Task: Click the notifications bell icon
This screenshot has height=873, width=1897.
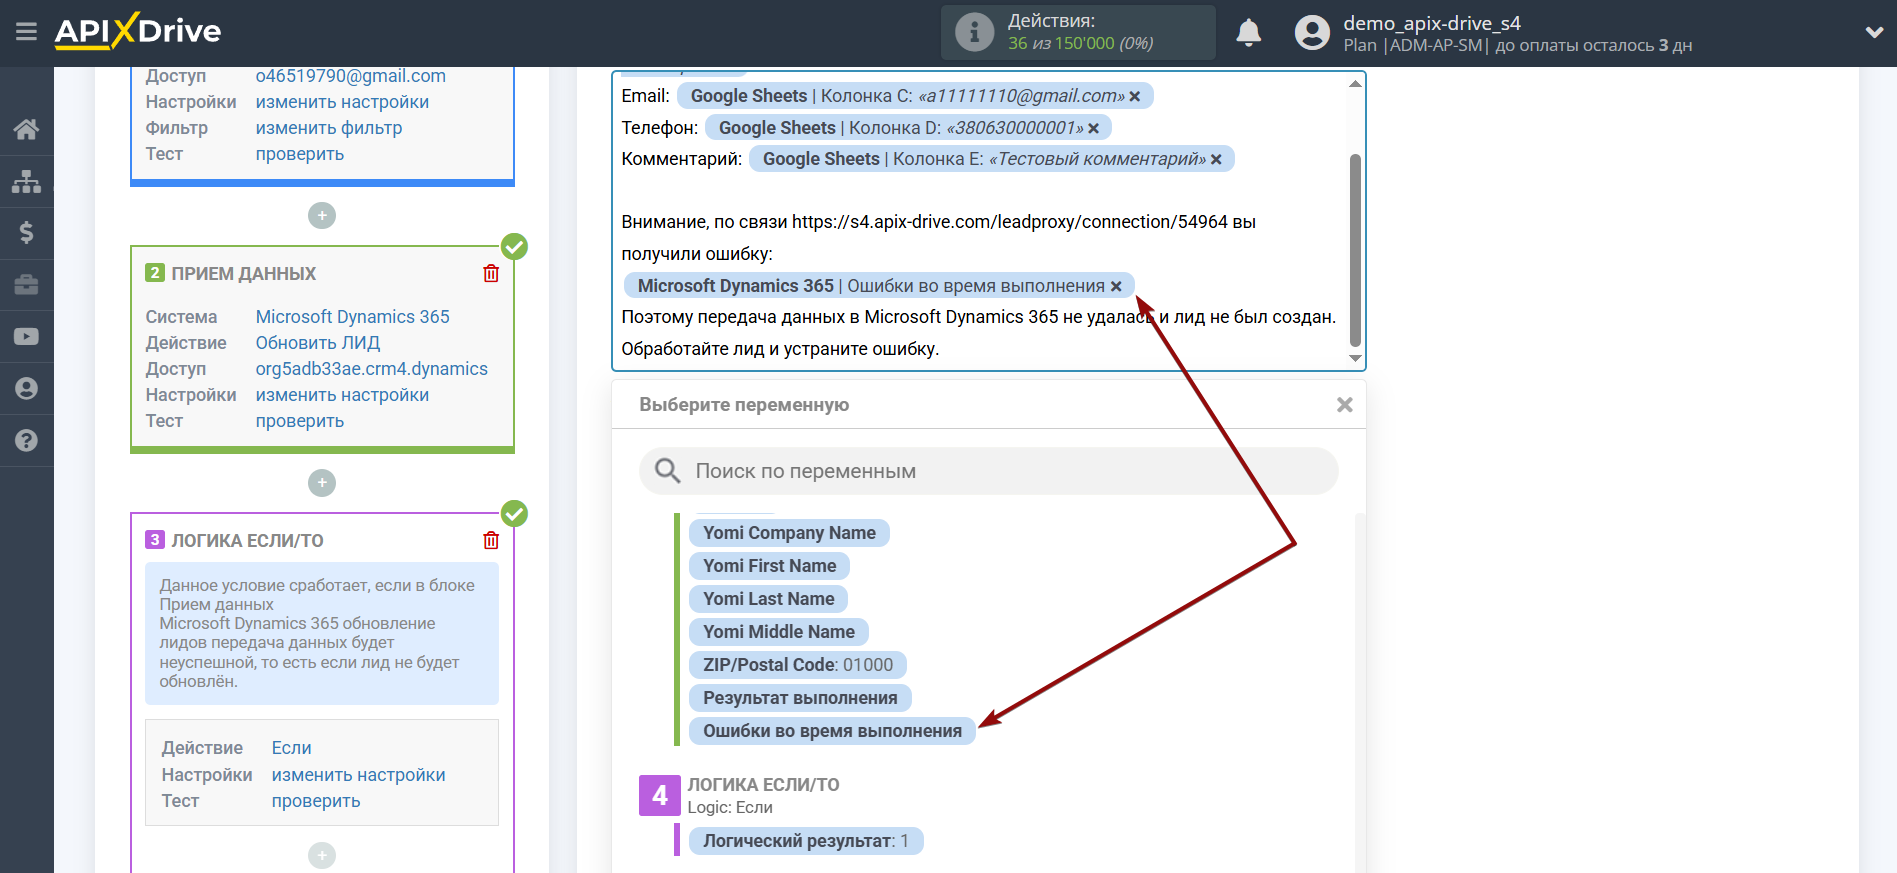Action: click(x=1248, y=33)
